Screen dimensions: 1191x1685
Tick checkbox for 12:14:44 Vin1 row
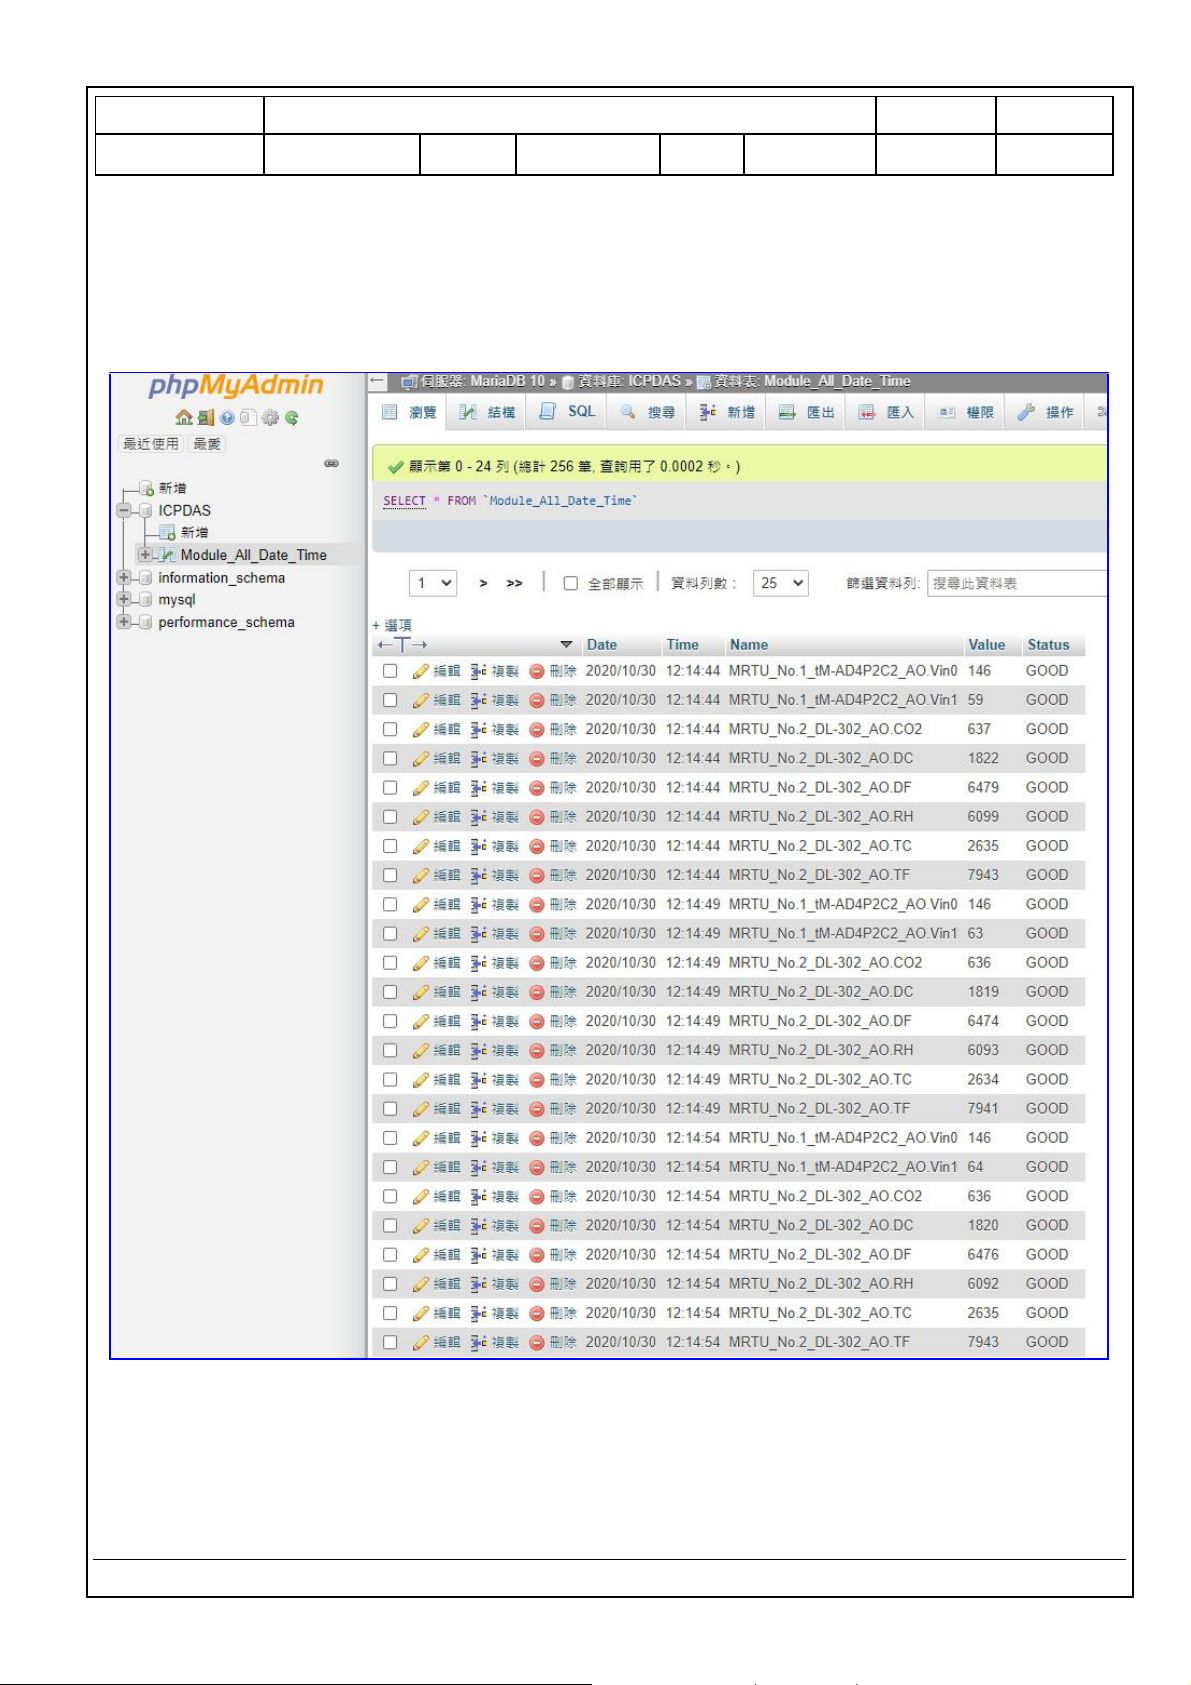click(x=390, y=700)
